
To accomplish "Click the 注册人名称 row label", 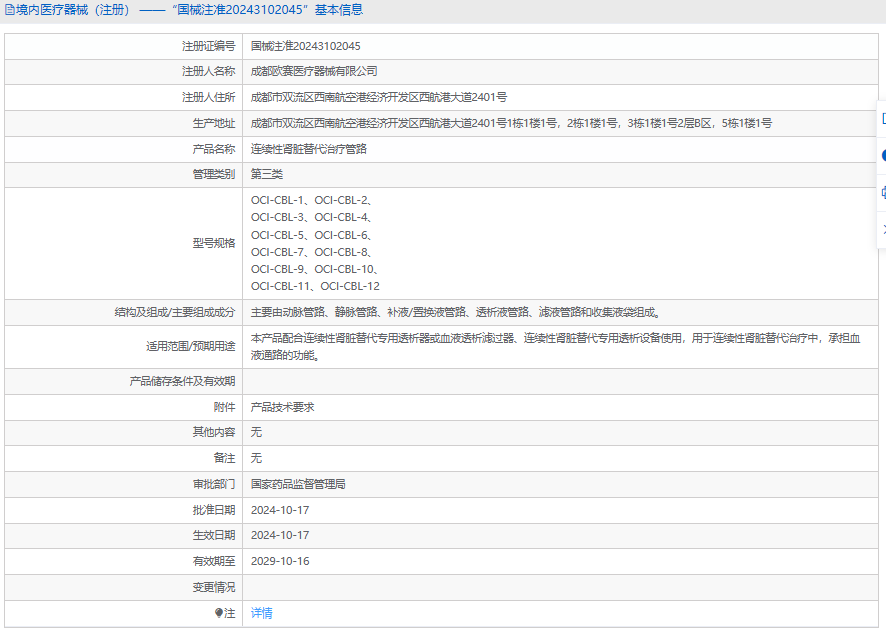I will coord(209,72).
